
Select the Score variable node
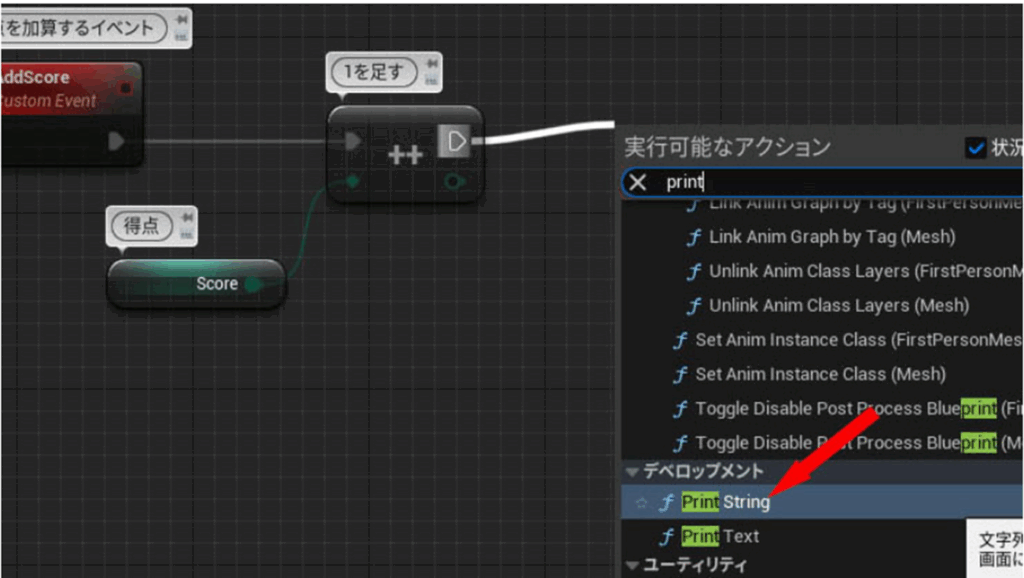click(196, 284)
